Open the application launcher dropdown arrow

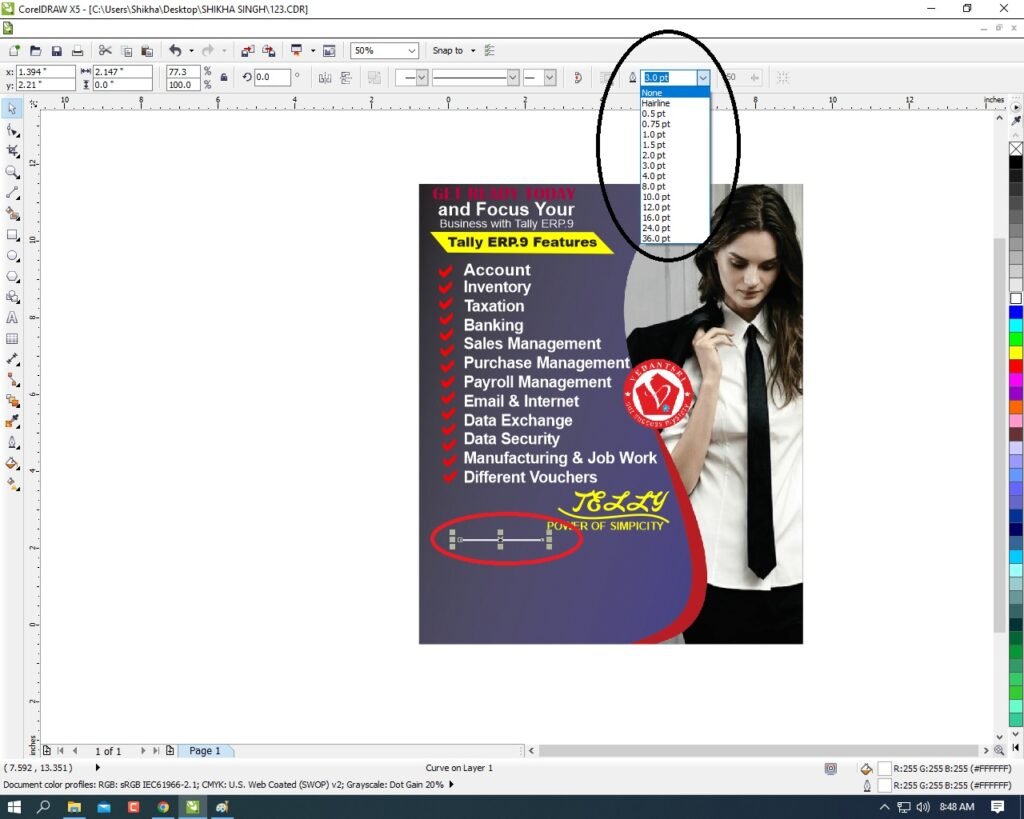tap(313, 50)
